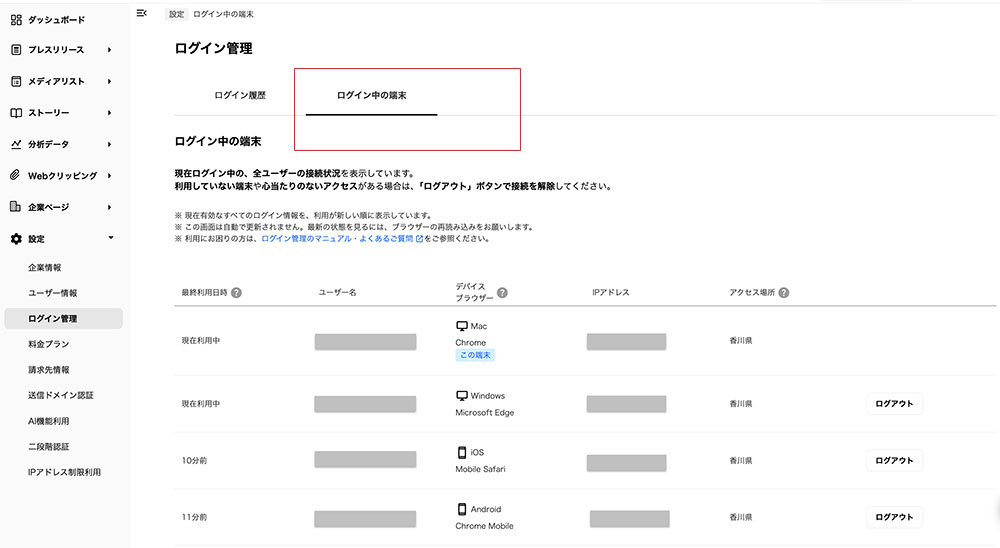Log out the iOS Mobile Safari device
The height and width of the screenshot is (548, 1000).
click(893, 460)
